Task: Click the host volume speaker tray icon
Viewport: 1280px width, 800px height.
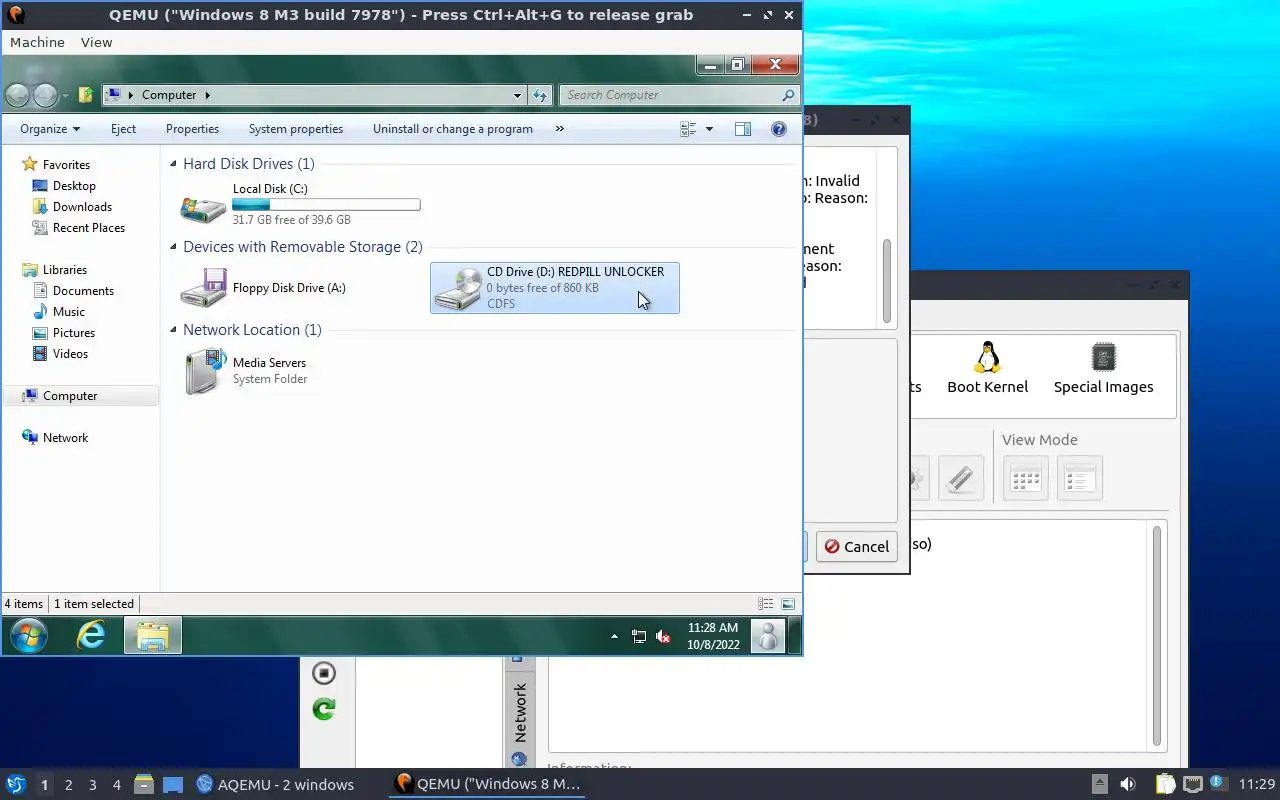Action: point(1127,784)
